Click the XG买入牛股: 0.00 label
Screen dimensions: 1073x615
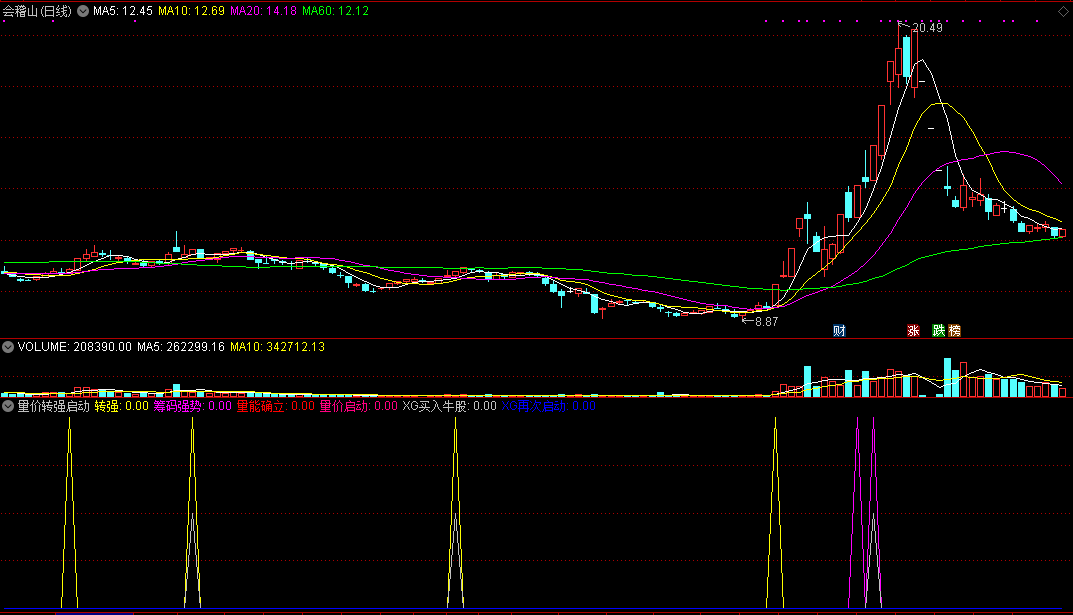click(x=450, y=406)
